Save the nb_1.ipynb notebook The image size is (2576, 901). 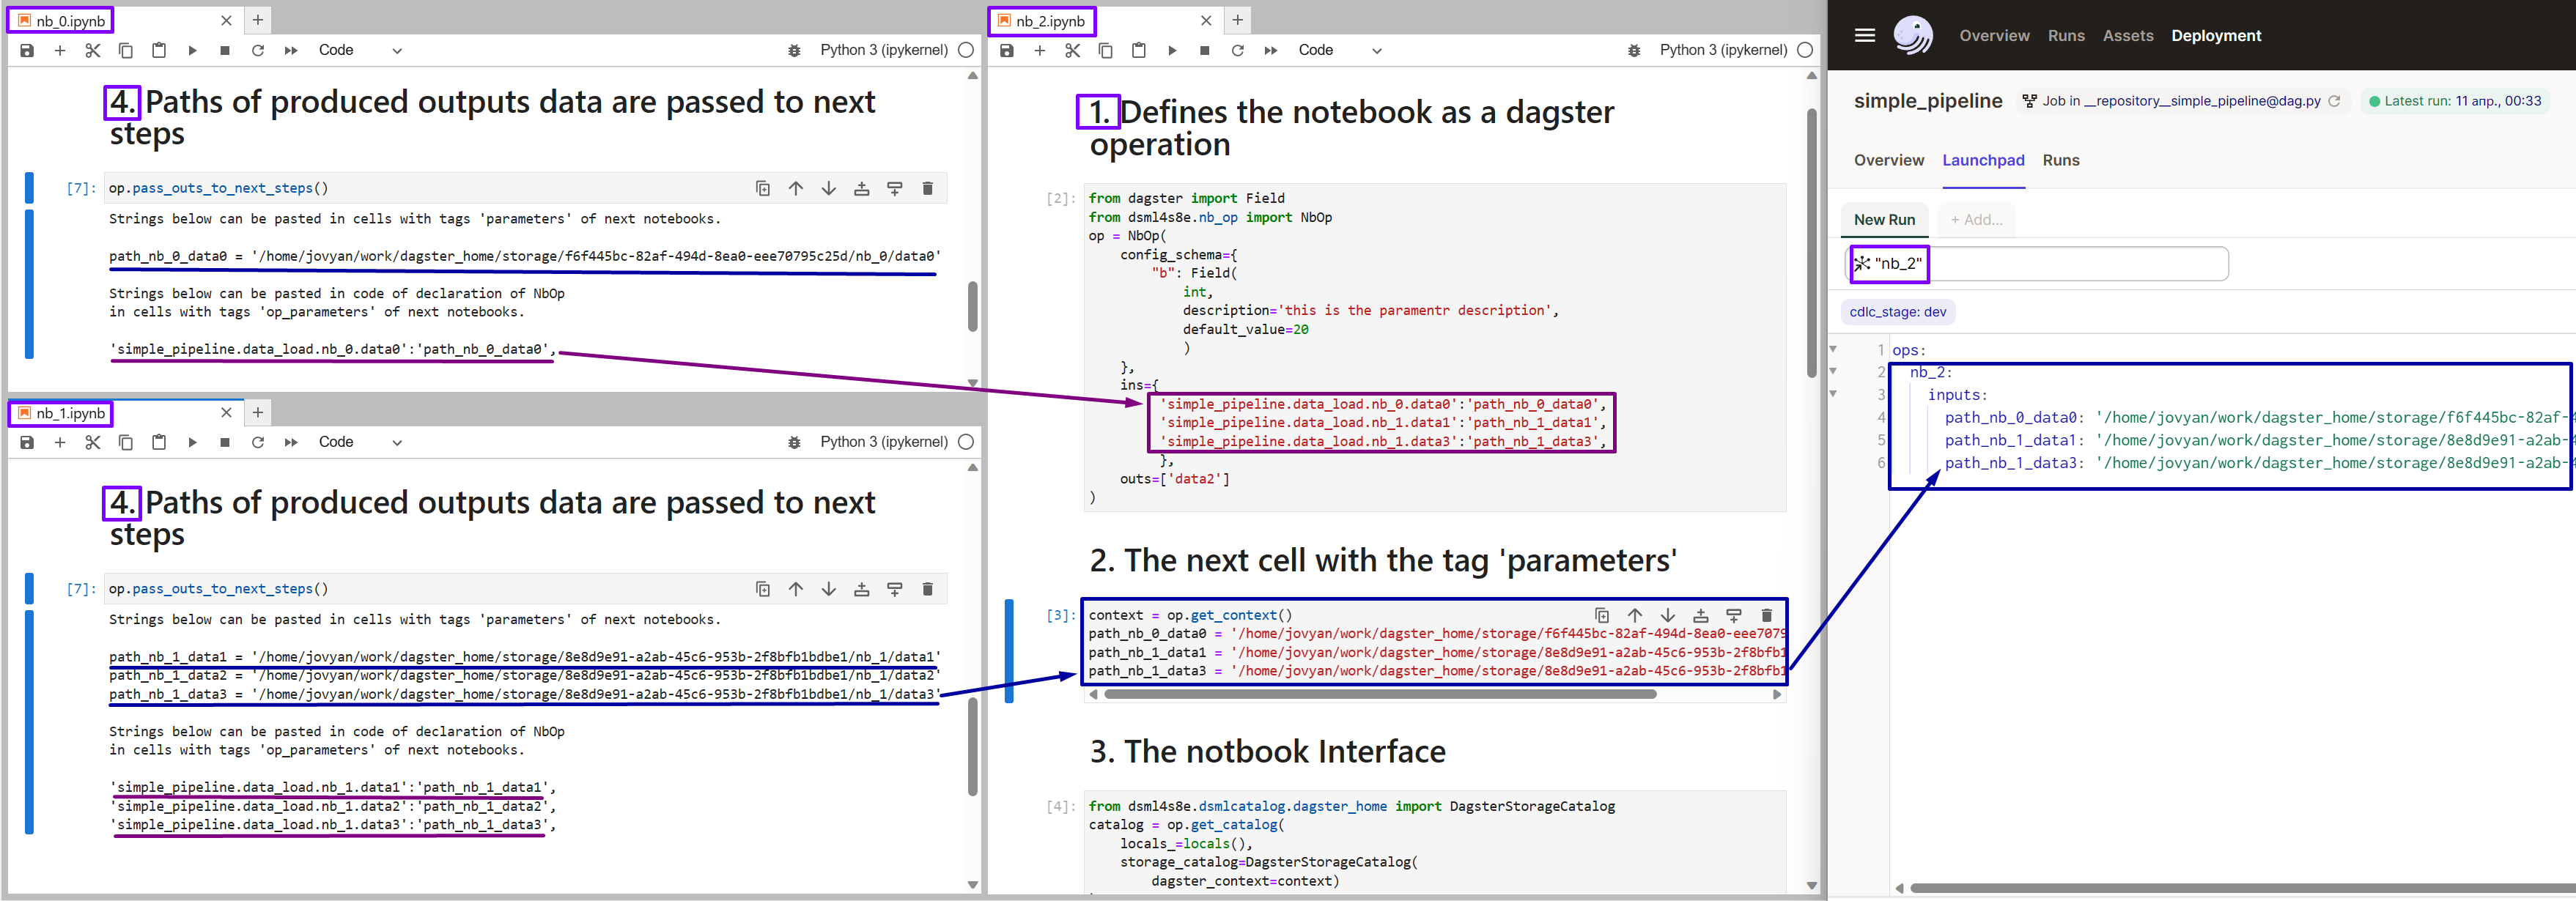(27, 442)
